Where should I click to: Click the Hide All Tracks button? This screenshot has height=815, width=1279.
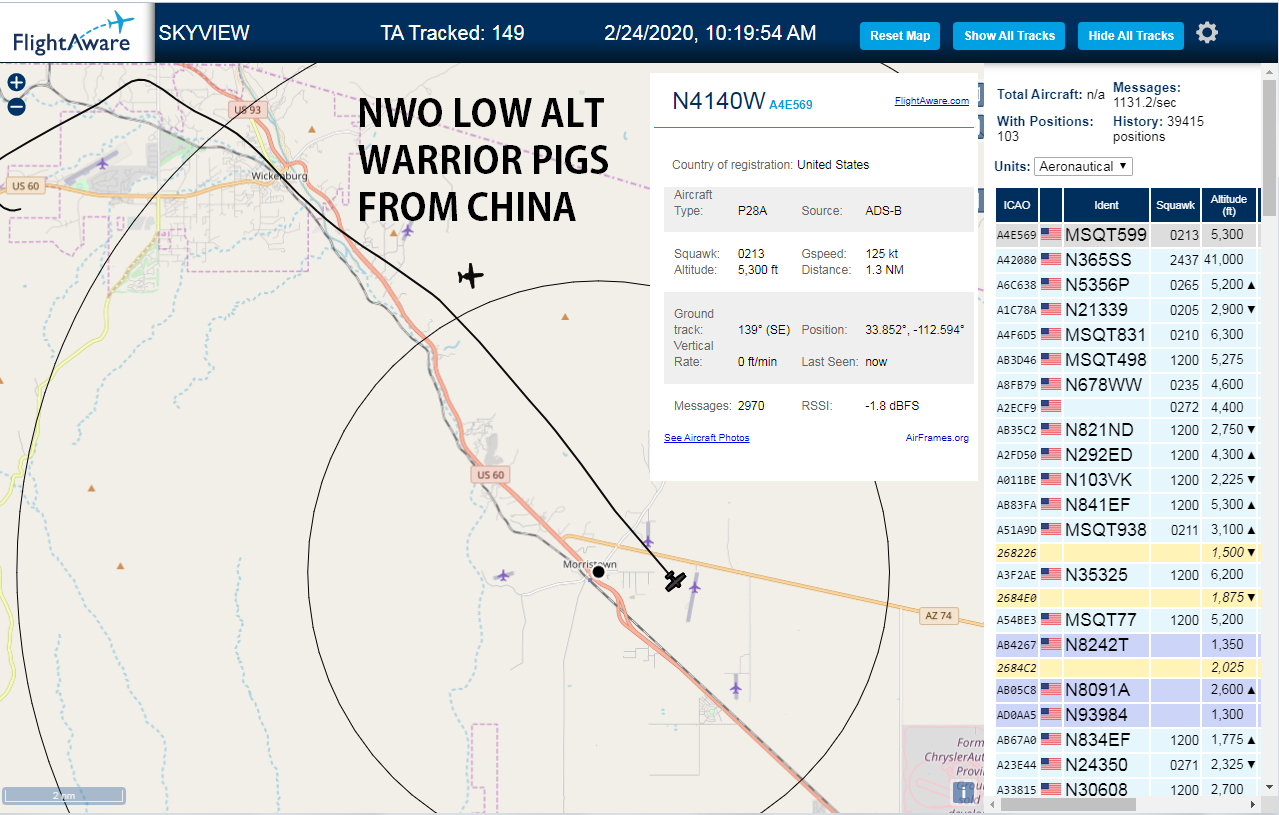1131,36
